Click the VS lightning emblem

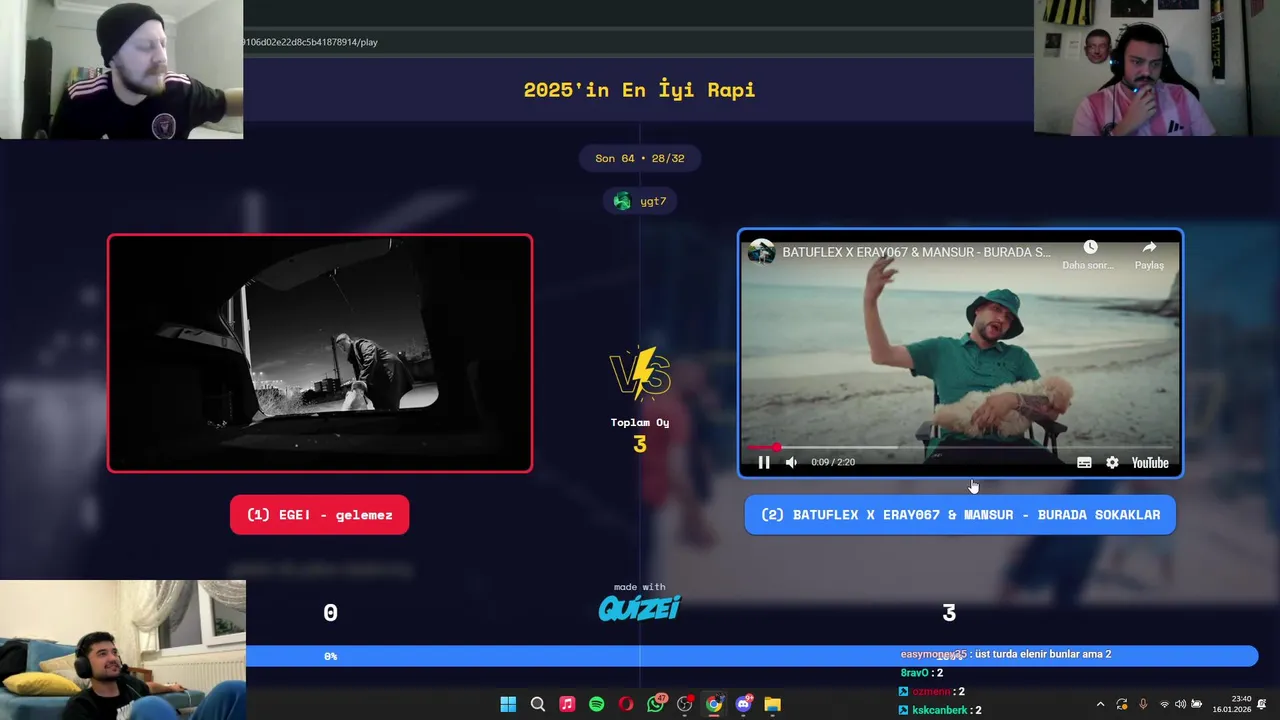tap(640, 372)
